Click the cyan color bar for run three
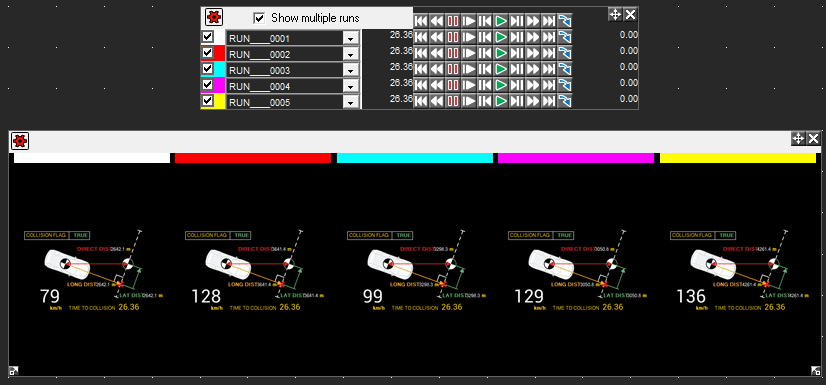Image resolution: width=826 pixels, height=385 pixels. point(415,158)
